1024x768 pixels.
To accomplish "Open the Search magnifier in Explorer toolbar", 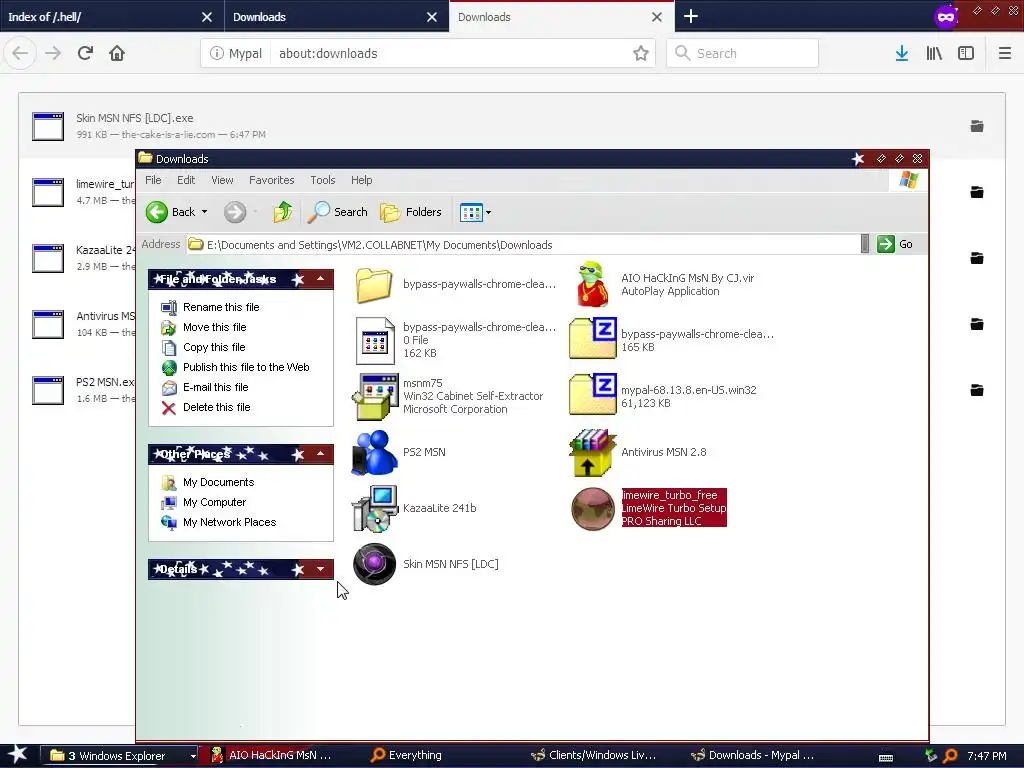I will click(x=338, y=212).
